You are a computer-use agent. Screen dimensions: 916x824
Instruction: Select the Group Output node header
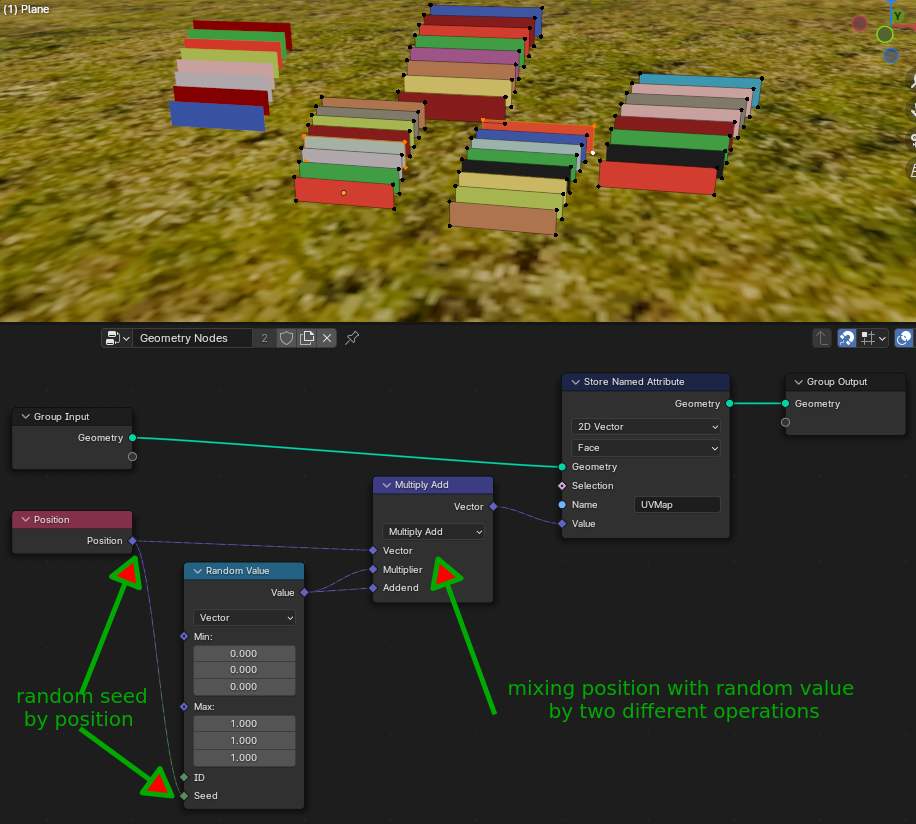tap(845, 381)
